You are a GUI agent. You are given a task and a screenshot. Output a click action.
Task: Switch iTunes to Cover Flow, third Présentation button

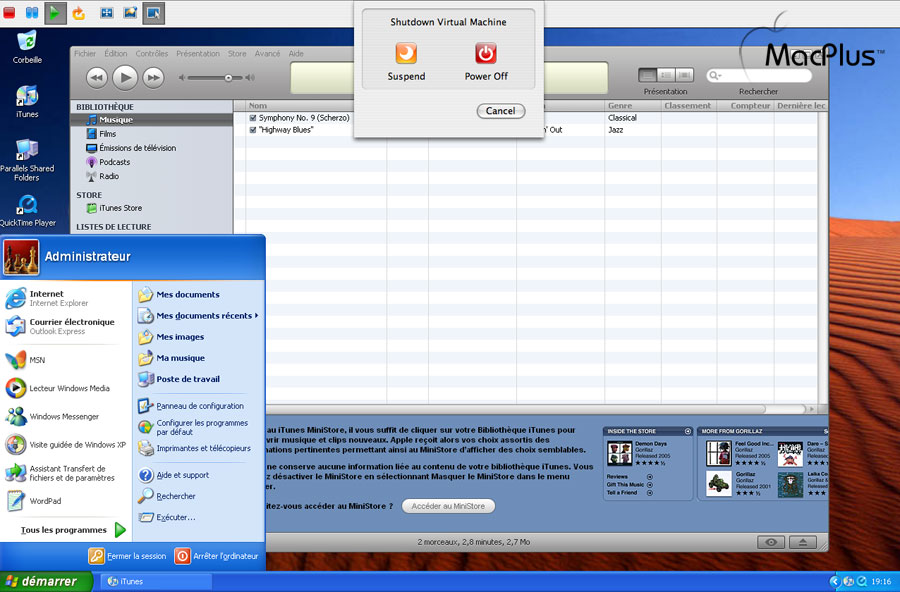684,75
